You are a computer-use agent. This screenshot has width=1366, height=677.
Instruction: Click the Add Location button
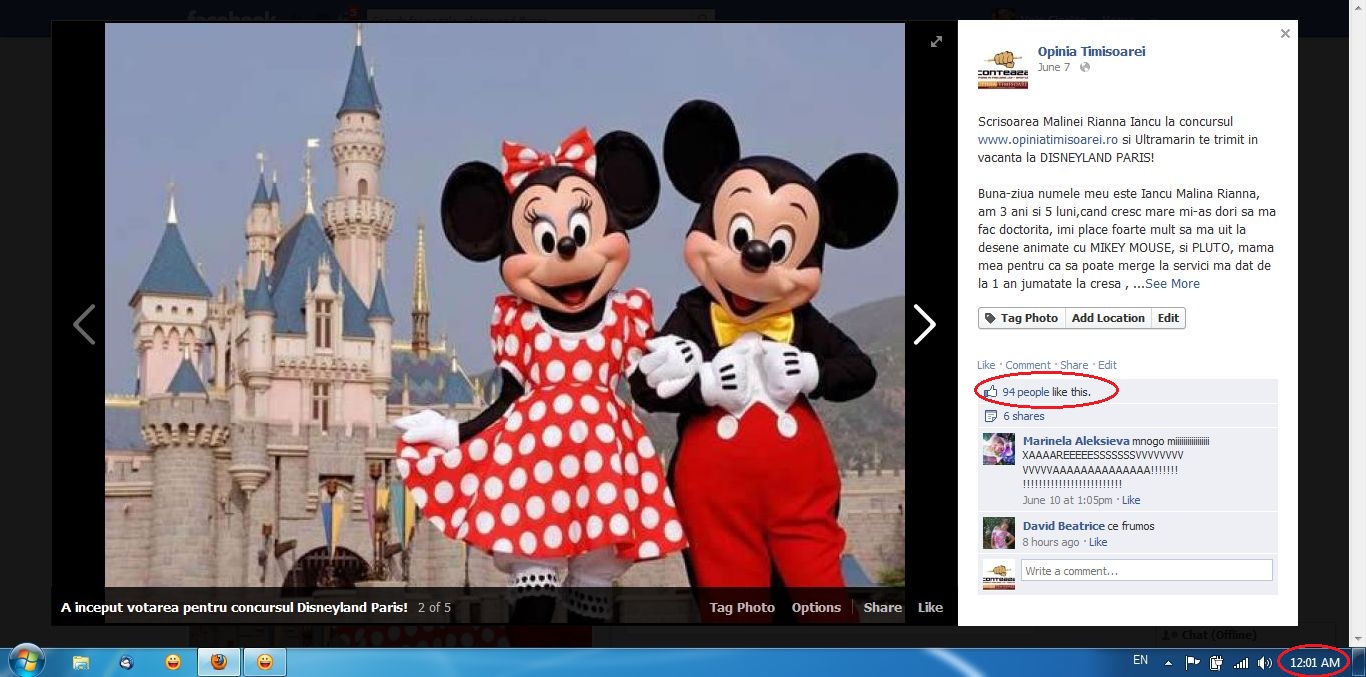(1108, 318)
